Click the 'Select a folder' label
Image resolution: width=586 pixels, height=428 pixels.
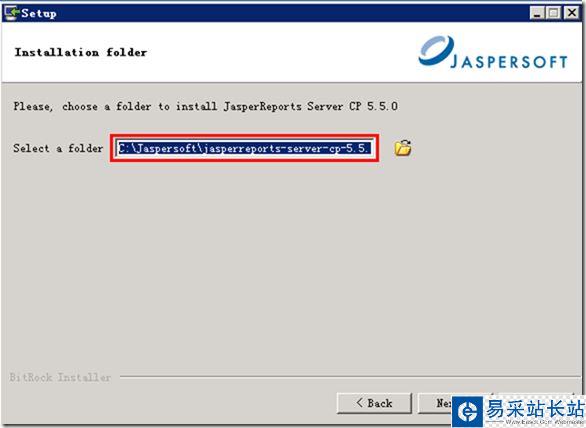tap(58, 148)
